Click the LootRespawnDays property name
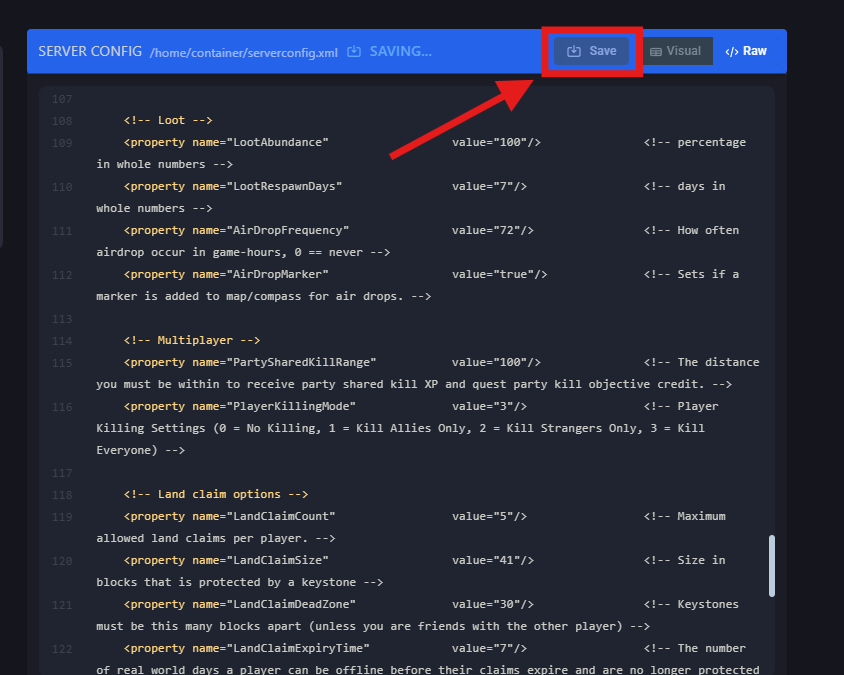The width and height of the screenshot is (844, 675). 285,186
